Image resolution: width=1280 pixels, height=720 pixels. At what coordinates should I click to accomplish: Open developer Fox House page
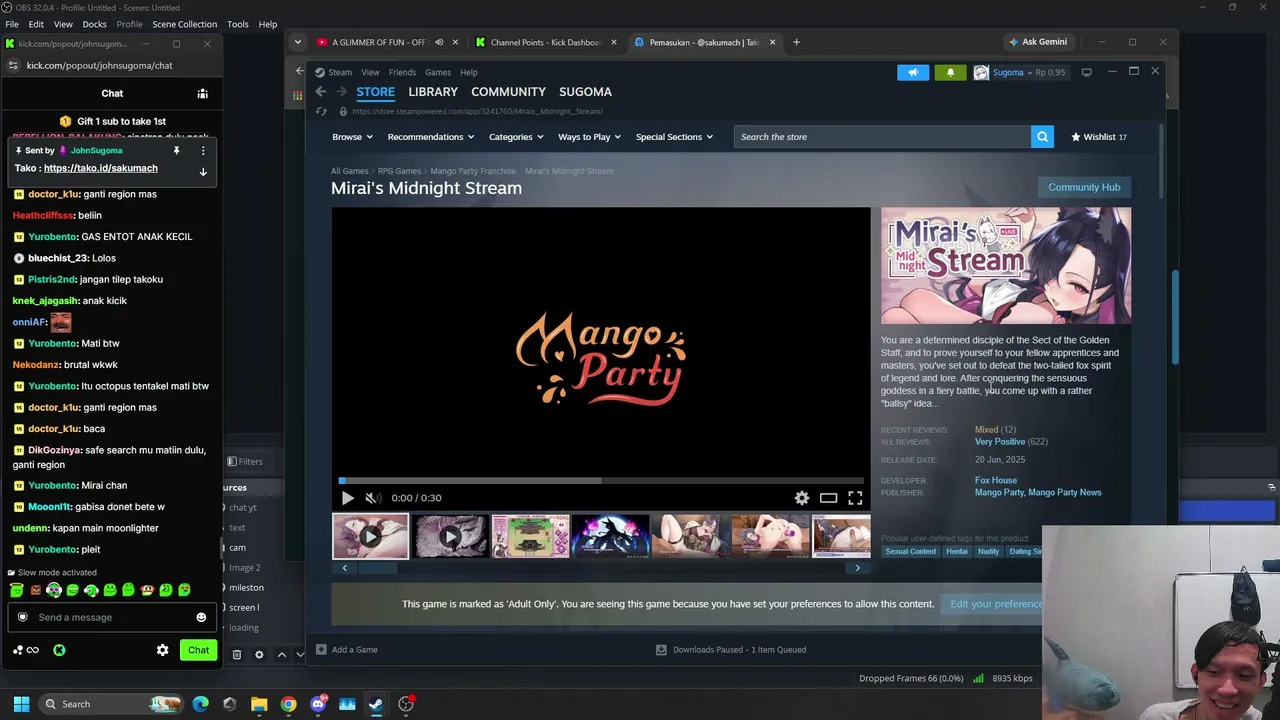(x=996, y=481)
